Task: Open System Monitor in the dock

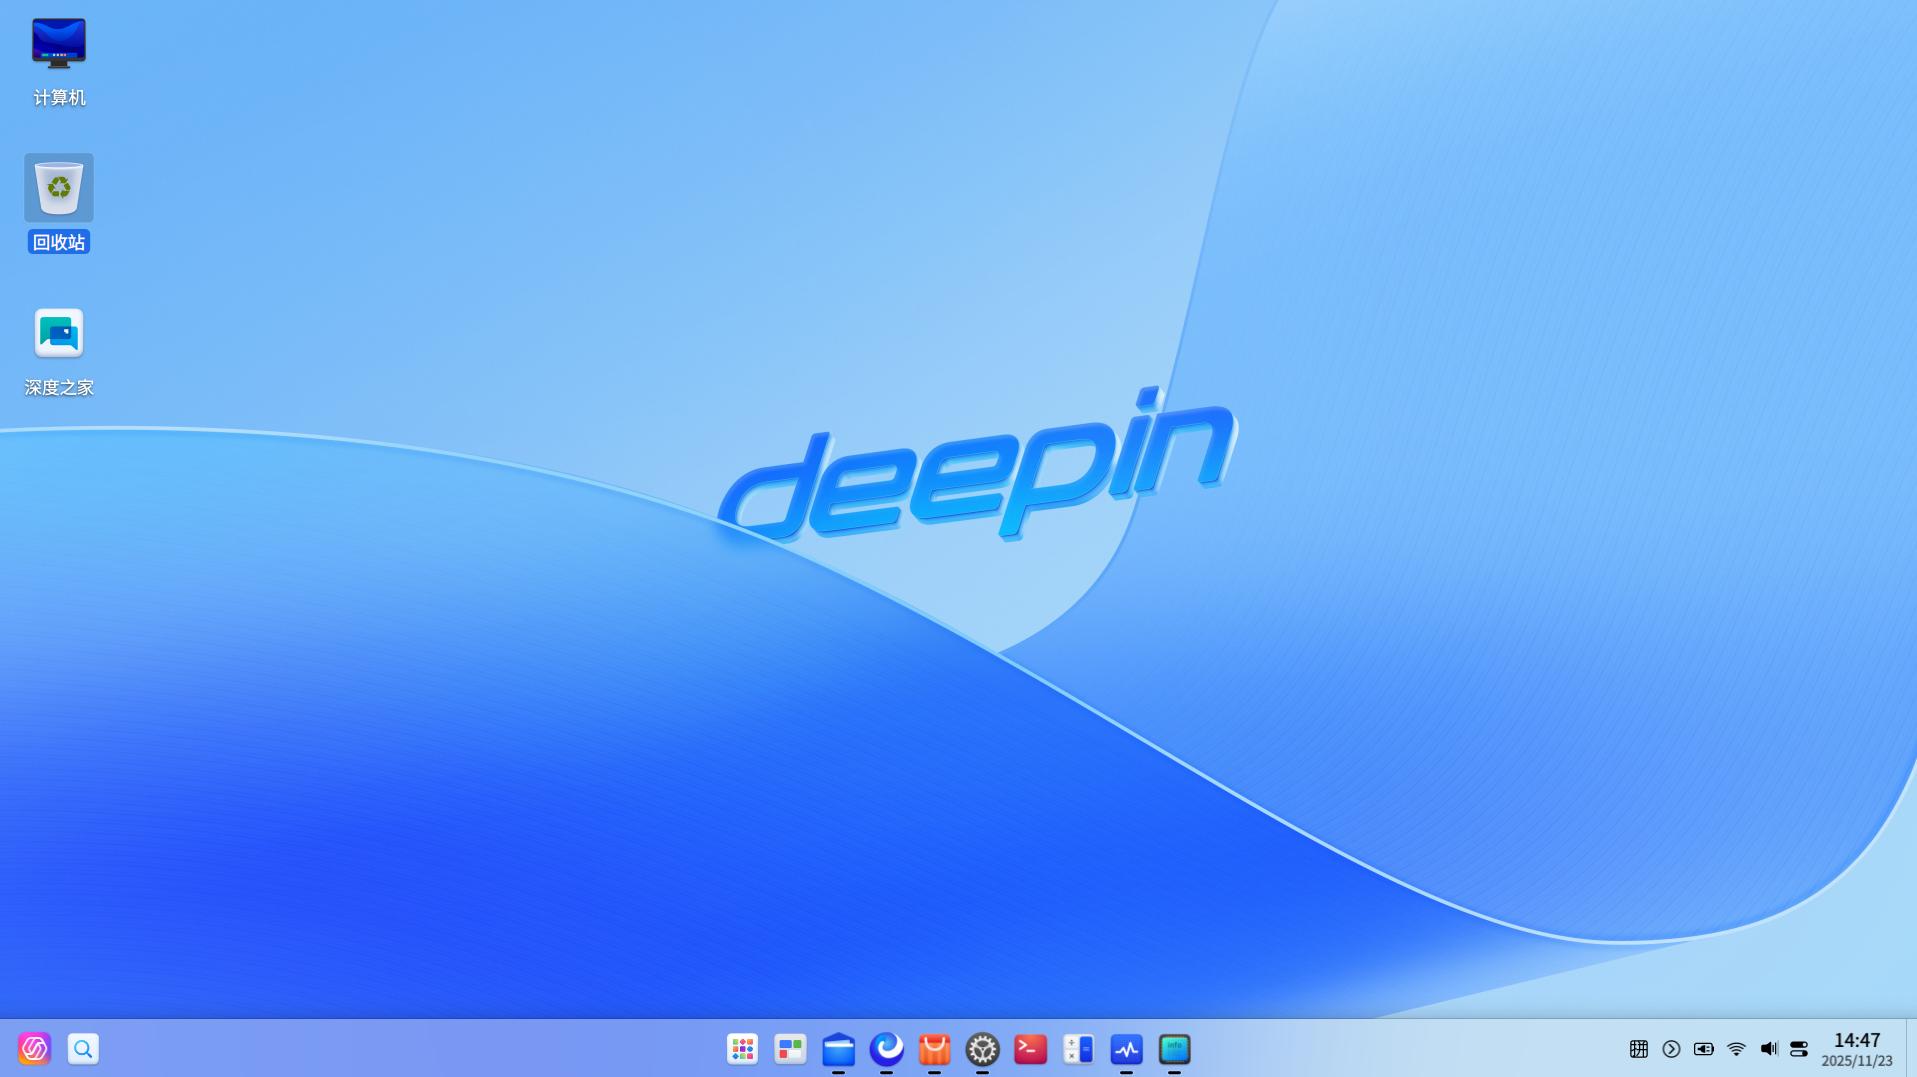Action: point(1126,1049)
